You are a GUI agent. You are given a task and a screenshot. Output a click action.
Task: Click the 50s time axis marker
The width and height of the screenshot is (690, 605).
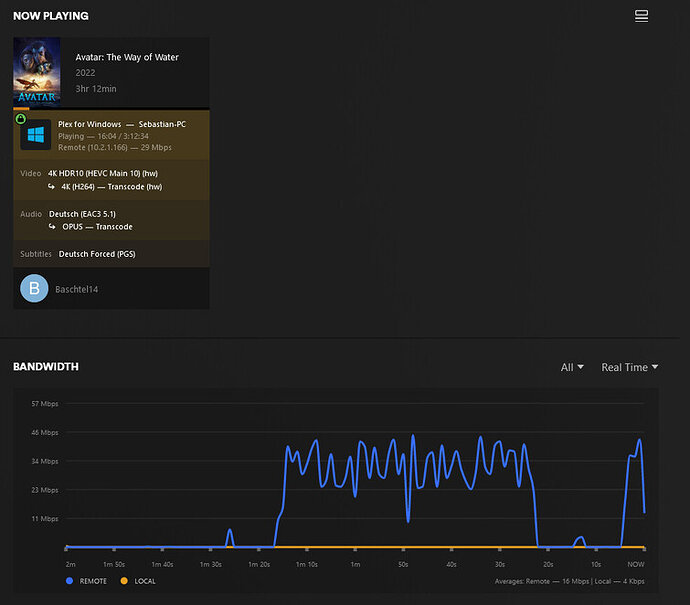(403, 564)
